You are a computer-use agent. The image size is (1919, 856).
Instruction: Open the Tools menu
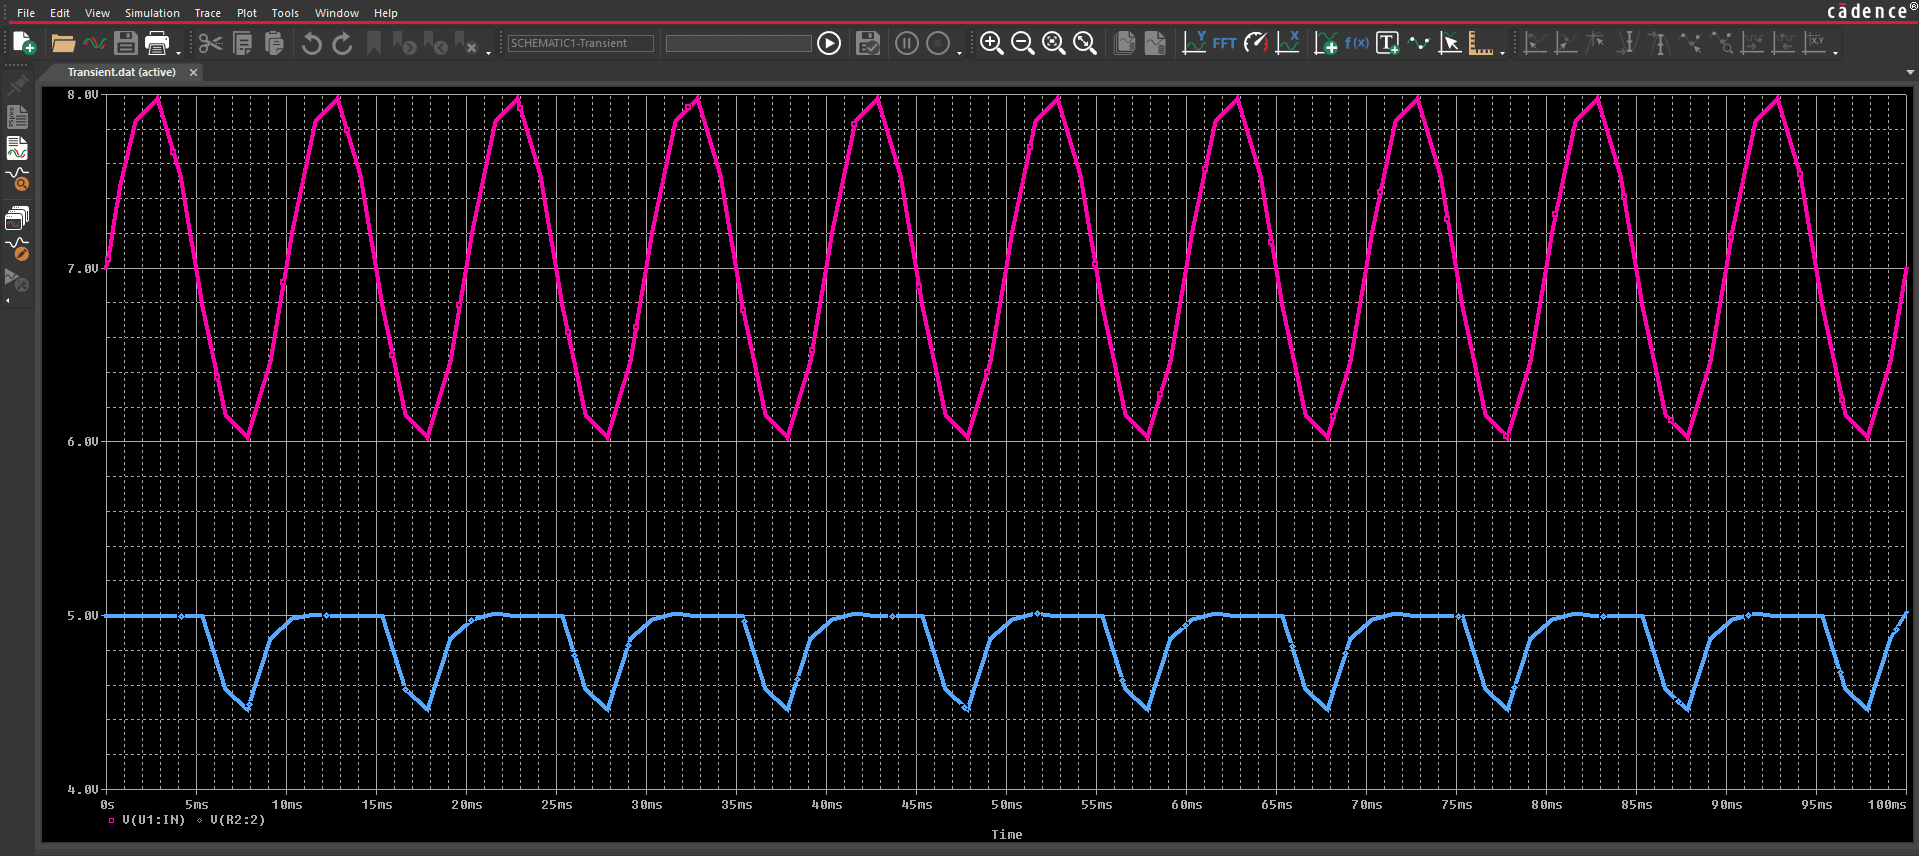point(285,13)
